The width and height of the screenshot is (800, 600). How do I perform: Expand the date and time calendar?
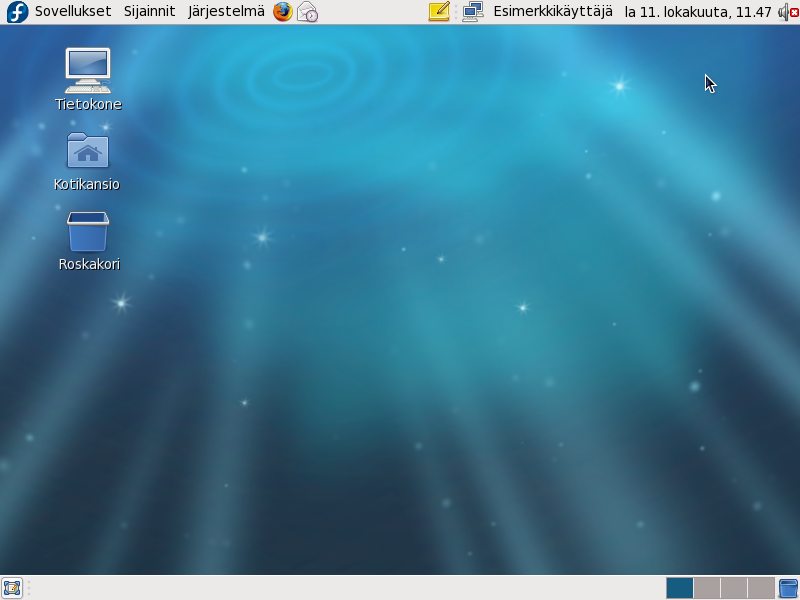click(697, 12)
